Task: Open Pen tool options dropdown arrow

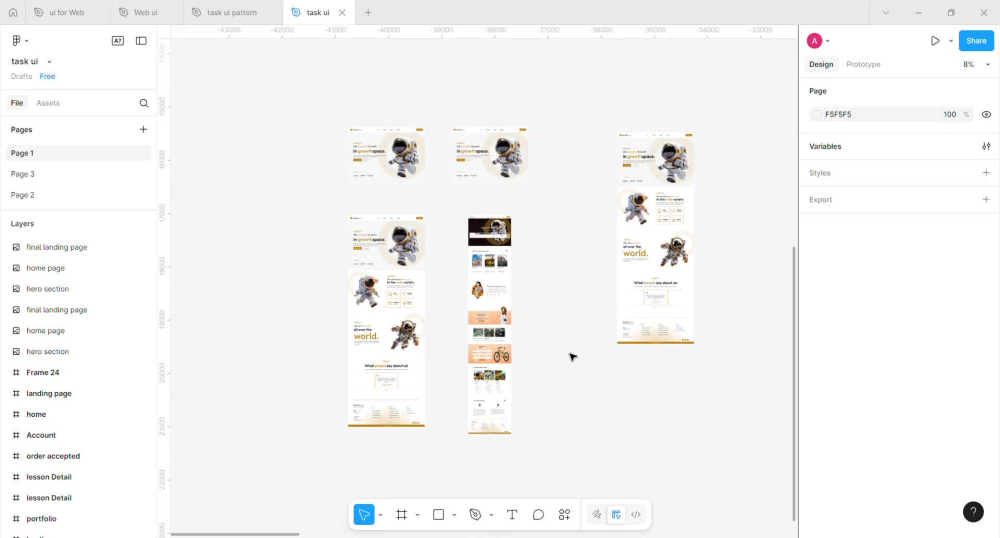Action: 491,515
